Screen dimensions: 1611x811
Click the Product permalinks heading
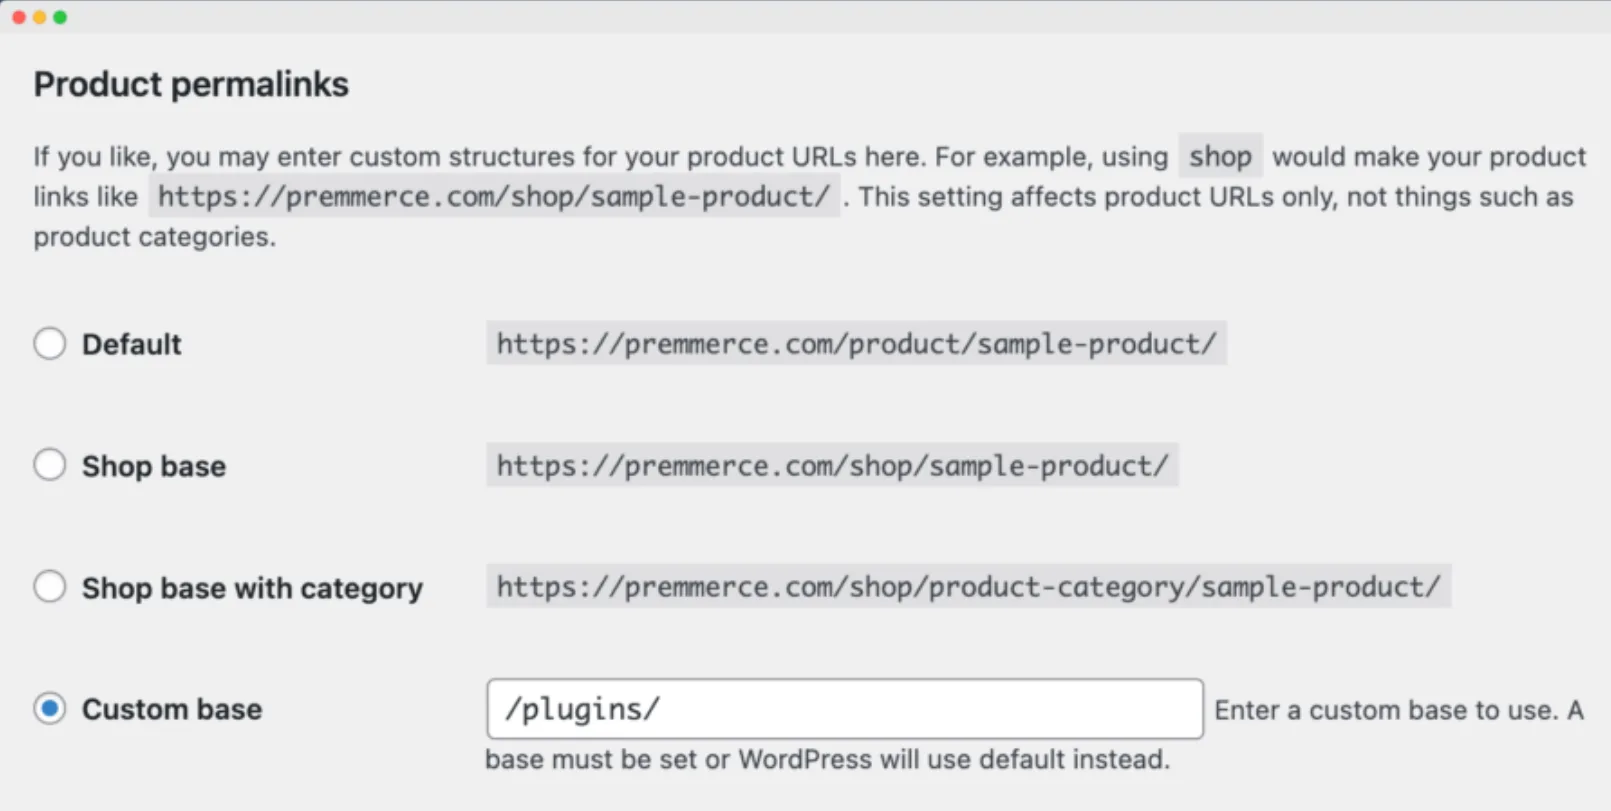pos(191,84)
